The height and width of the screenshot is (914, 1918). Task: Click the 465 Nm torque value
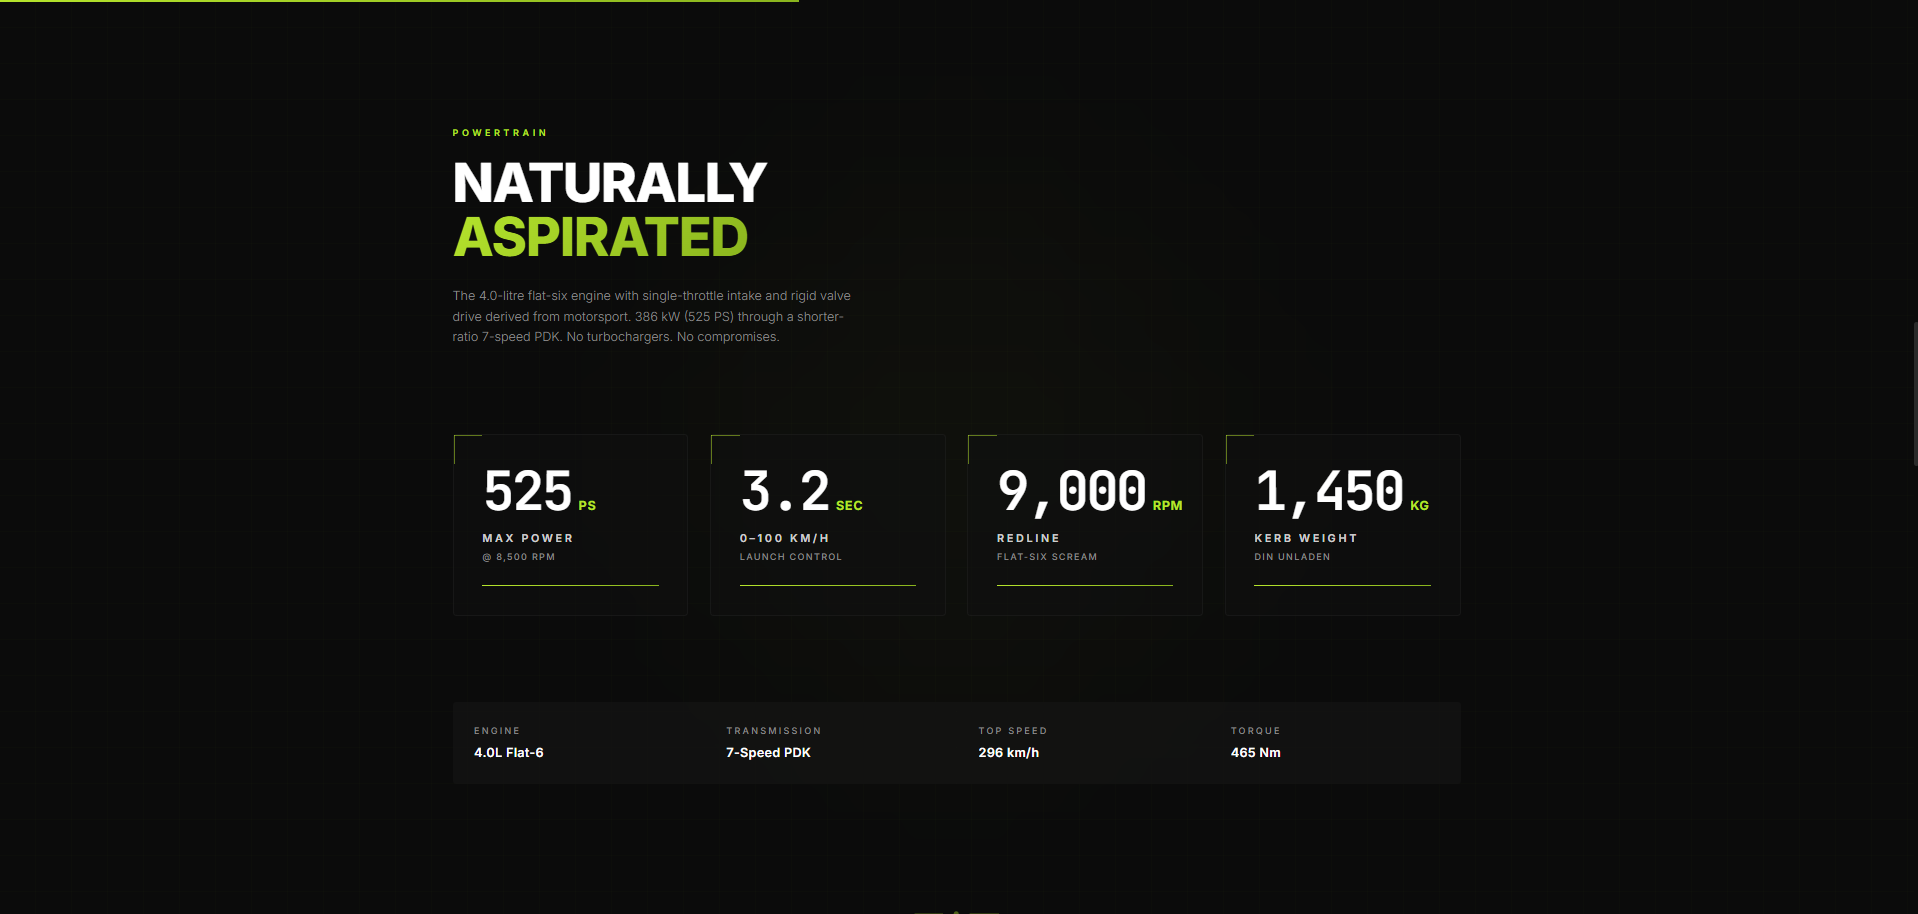[1255, 753]
